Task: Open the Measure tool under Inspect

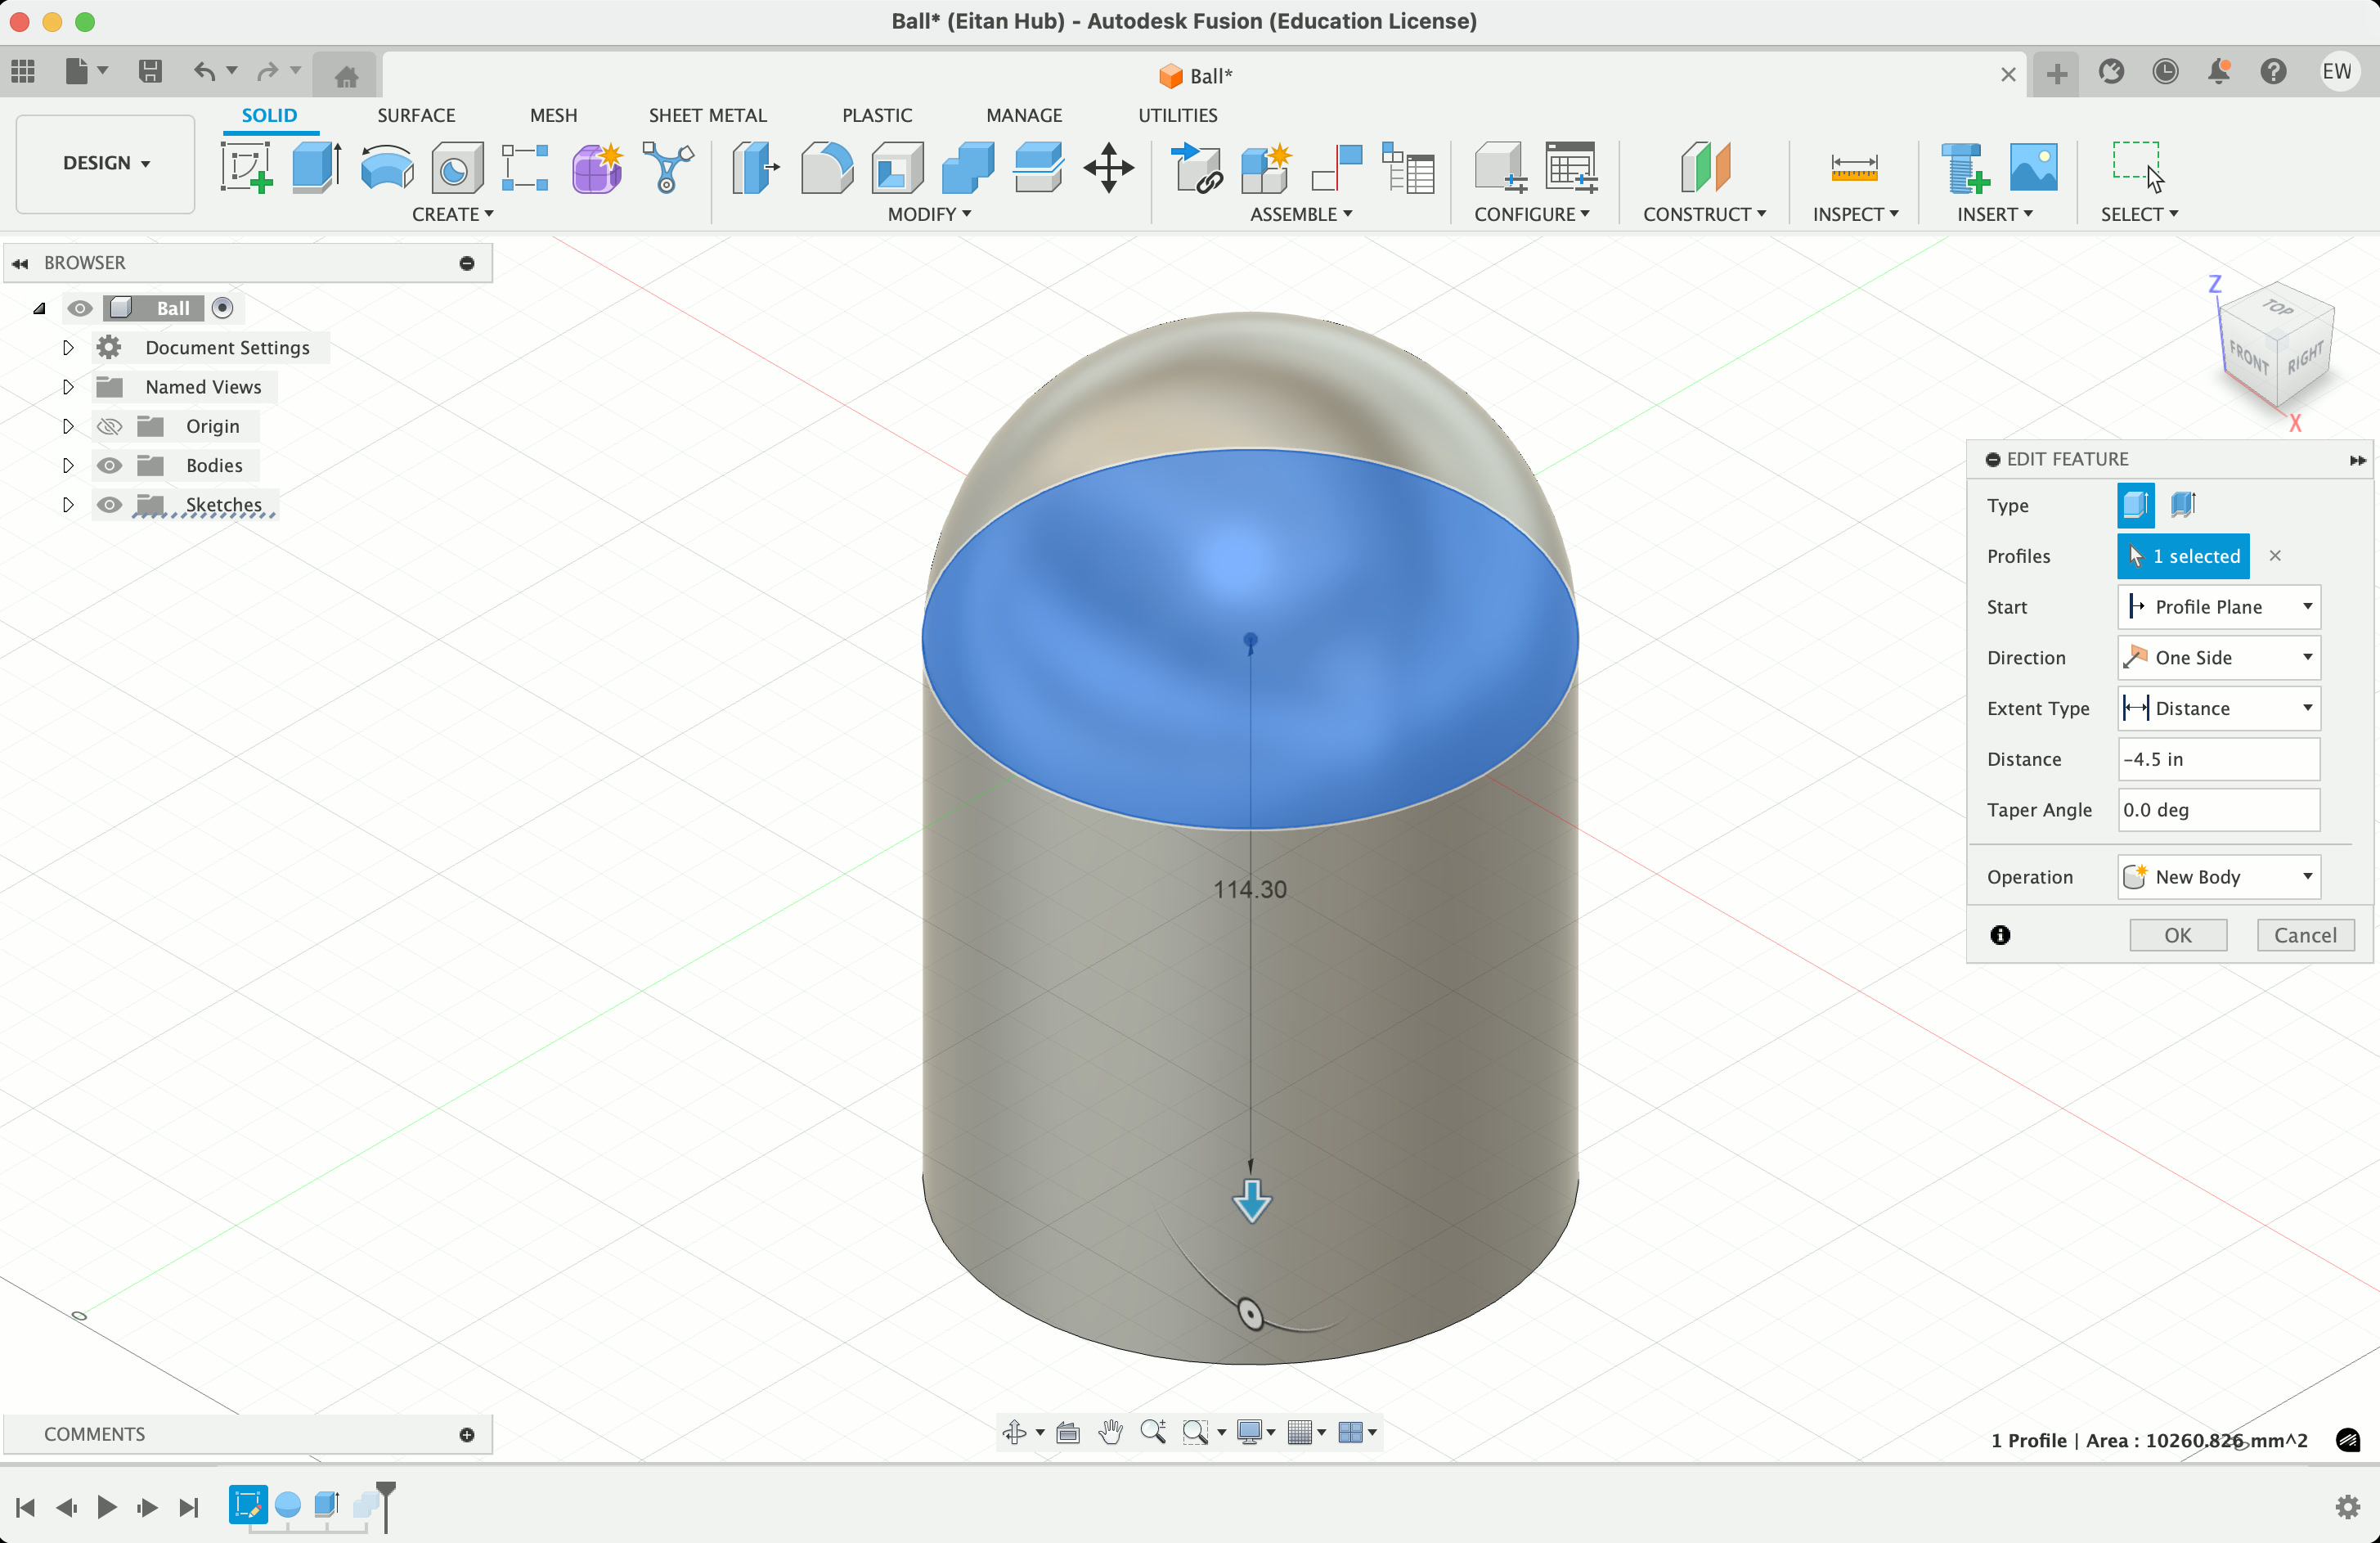Action: click(x=1853, y=166)
